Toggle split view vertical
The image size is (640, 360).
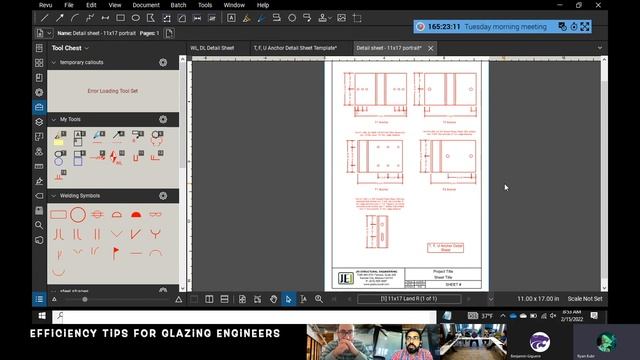(x=209, y=299)
